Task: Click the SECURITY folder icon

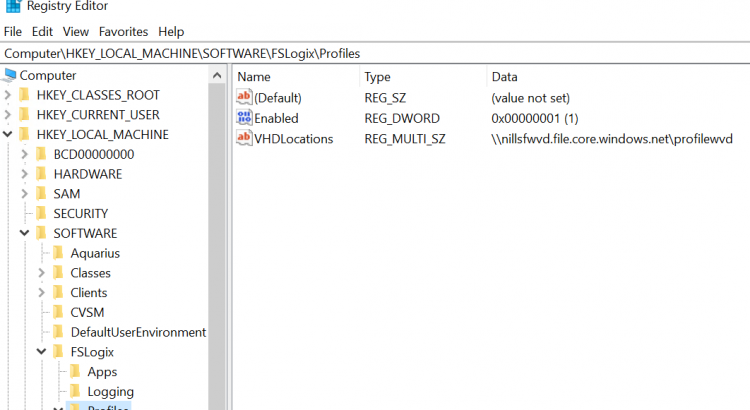Action: 42,213
